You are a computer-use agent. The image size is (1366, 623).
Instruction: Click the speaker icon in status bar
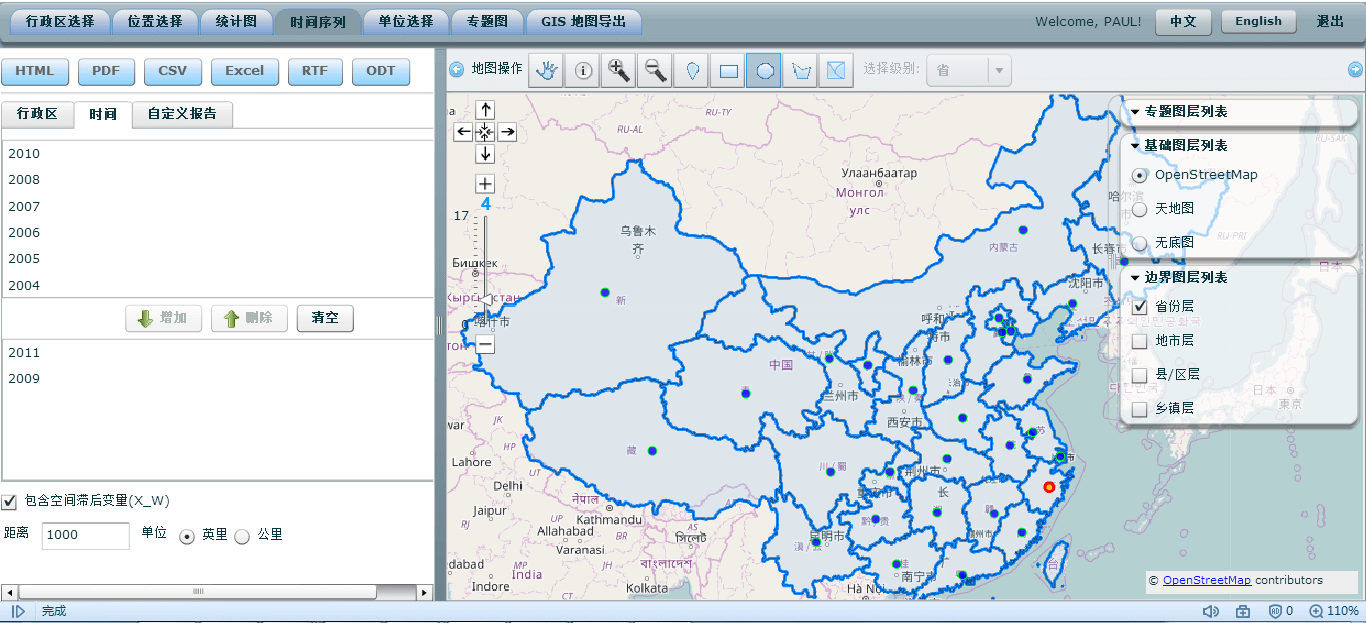tap(1211, 611)
